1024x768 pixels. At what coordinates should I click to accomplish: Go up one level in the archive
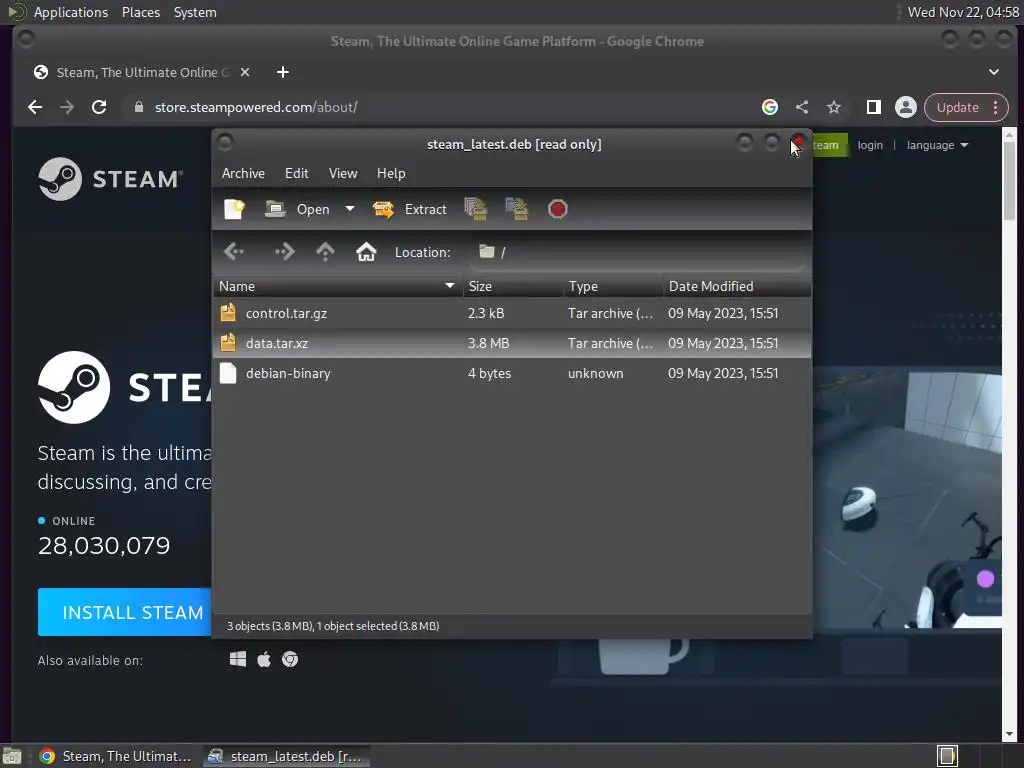pyautogui.click(x=325, y=251)
